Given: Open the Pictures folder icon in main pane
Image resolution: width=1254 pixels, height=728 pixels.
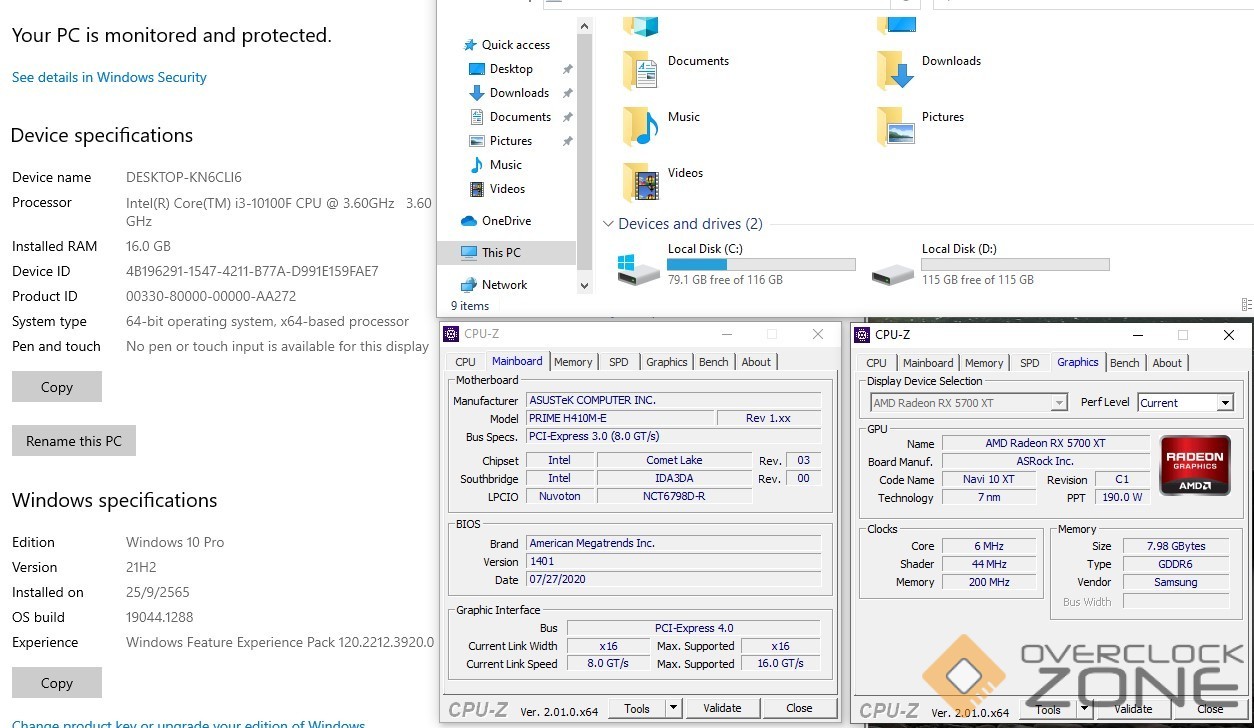Looking at the screenshot, I should [895, 127].
